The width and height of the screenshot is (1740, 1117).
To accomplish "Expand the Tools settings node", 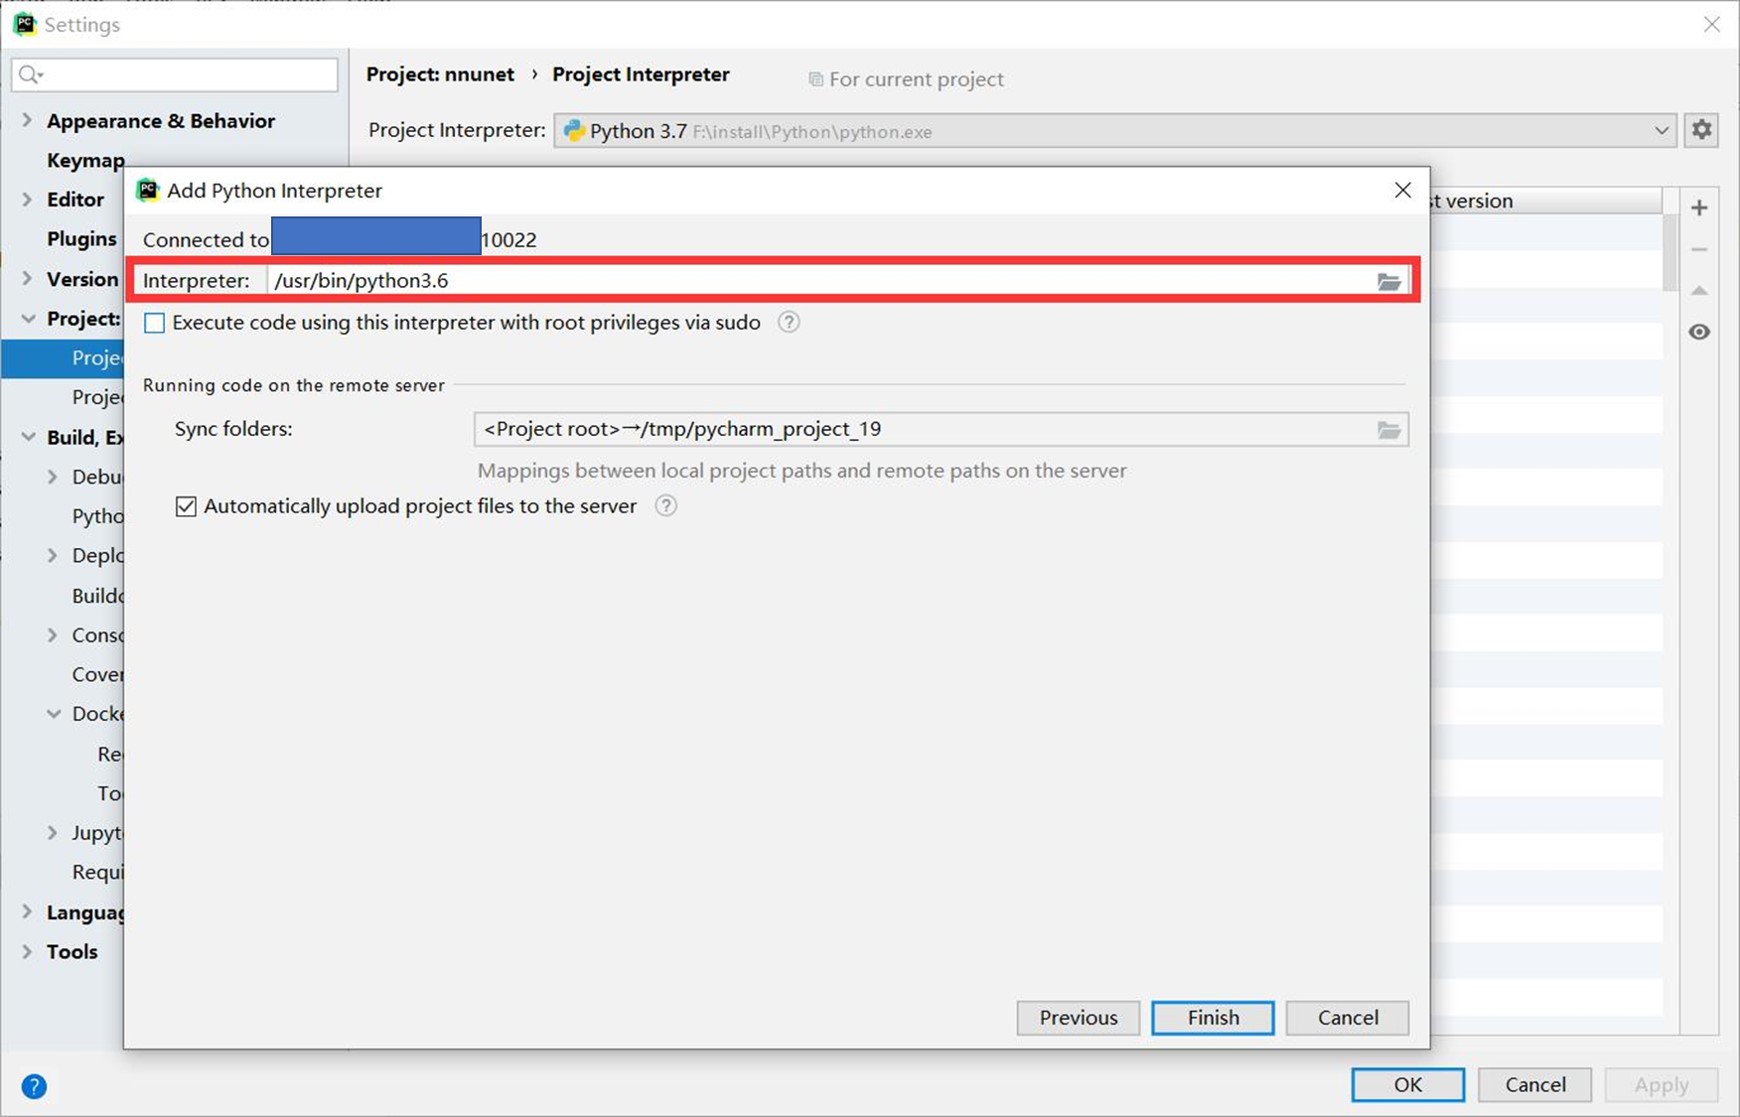I will pos(27,951).
